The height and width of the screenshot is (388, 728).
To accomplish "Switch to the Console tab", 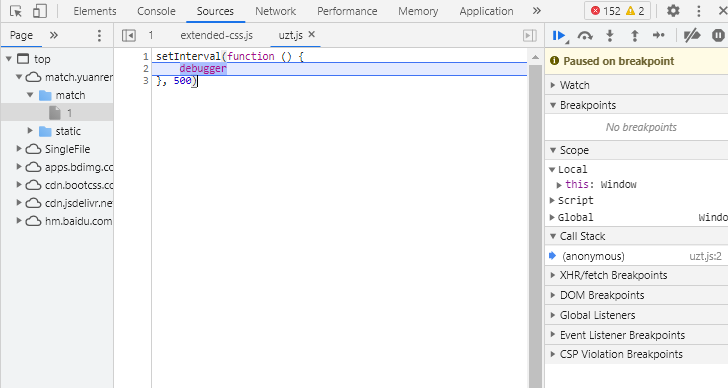I will tap(156, 11).
